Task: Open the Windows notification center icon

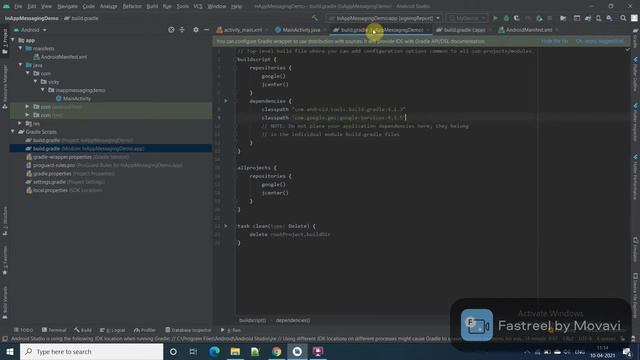Action: coord(627,352)
